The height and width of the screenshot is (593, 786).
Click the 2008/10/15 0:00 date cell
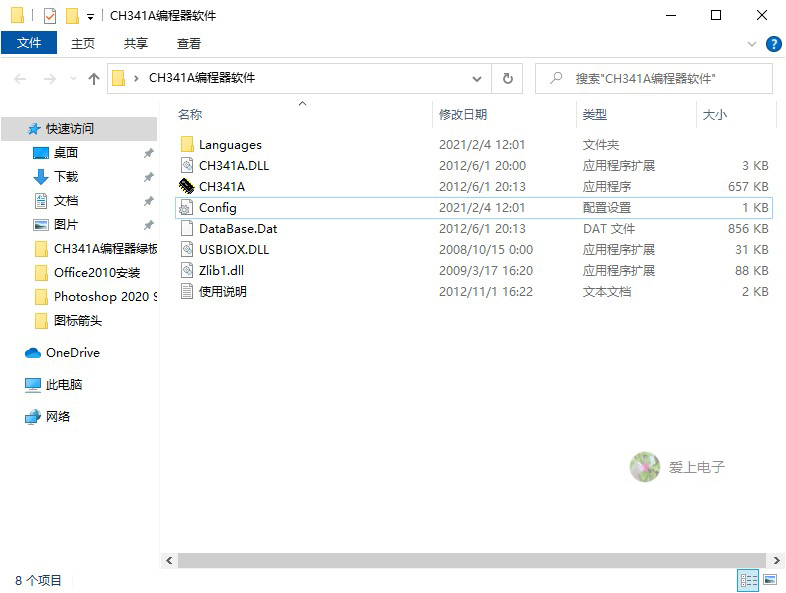click(x=486, y=250)
